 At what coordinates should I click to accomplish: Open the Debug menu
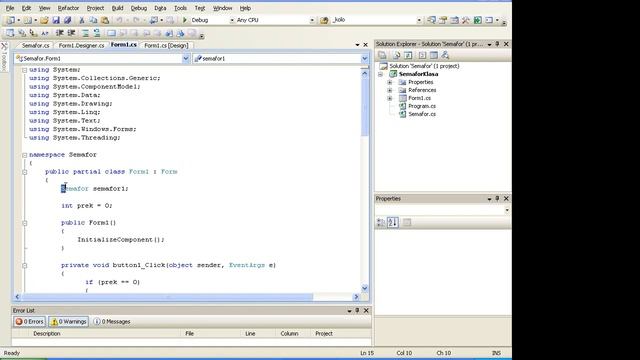[x=139, y=8]
